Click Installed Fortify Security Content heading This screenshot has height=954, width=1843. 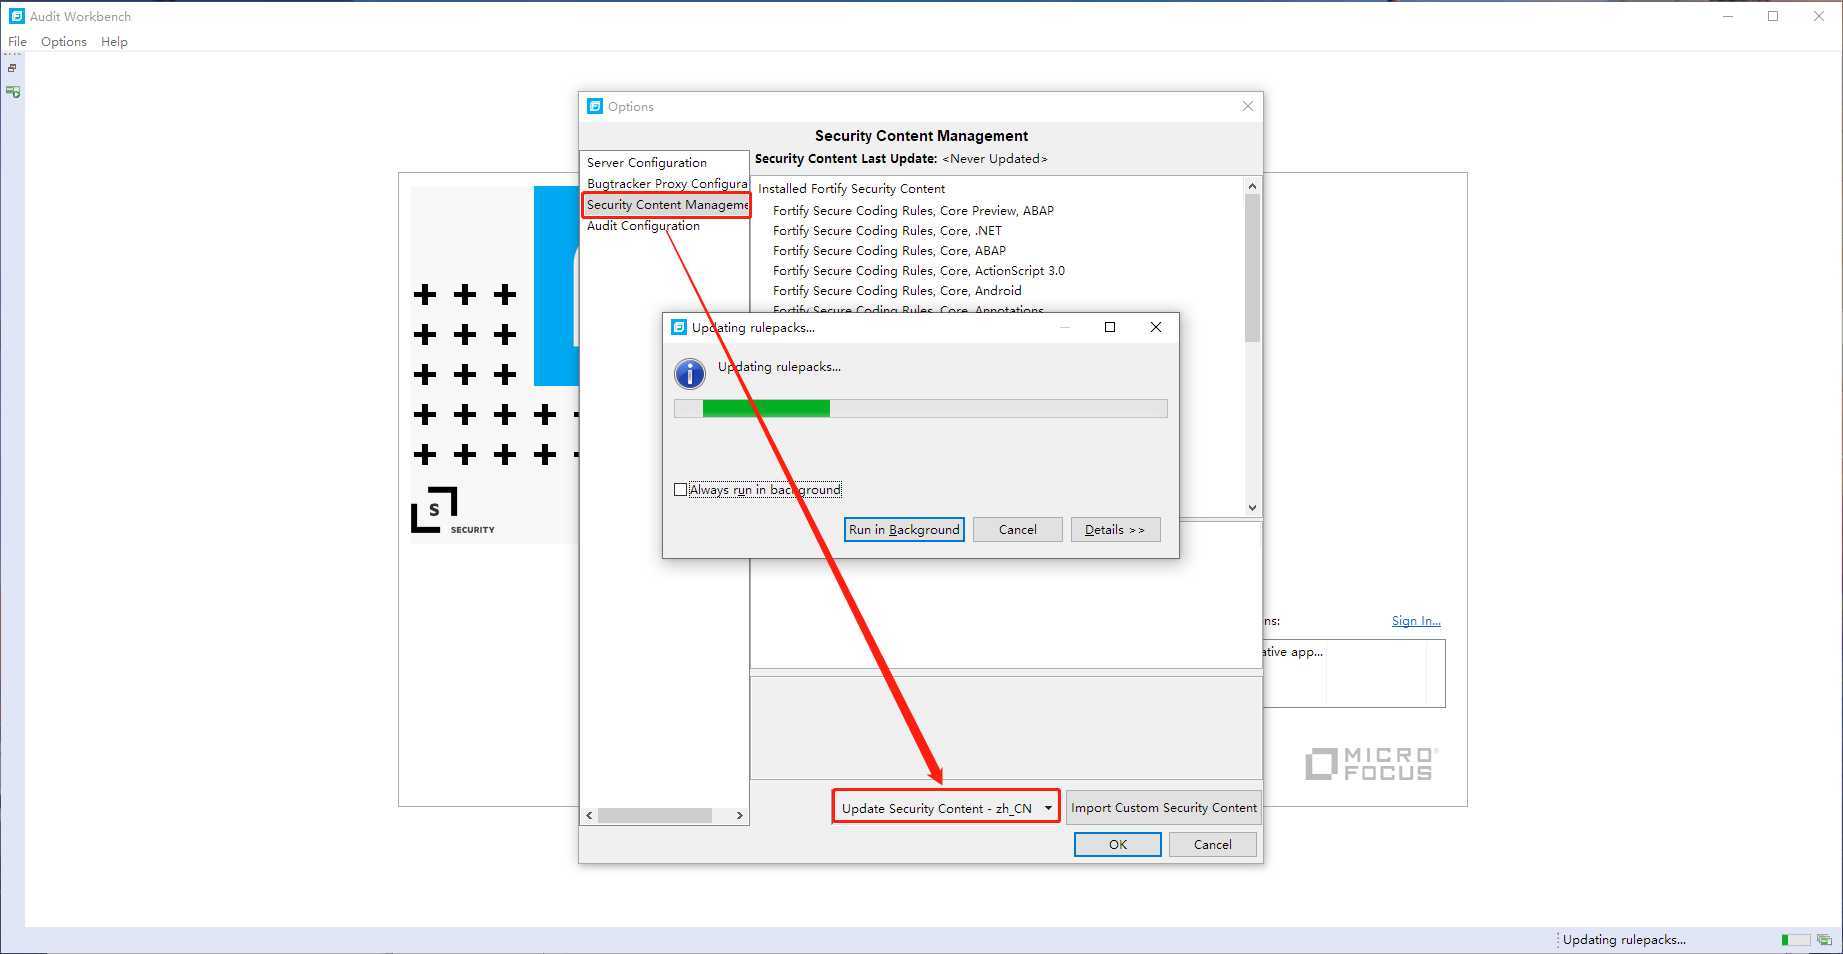coord(851,188)
